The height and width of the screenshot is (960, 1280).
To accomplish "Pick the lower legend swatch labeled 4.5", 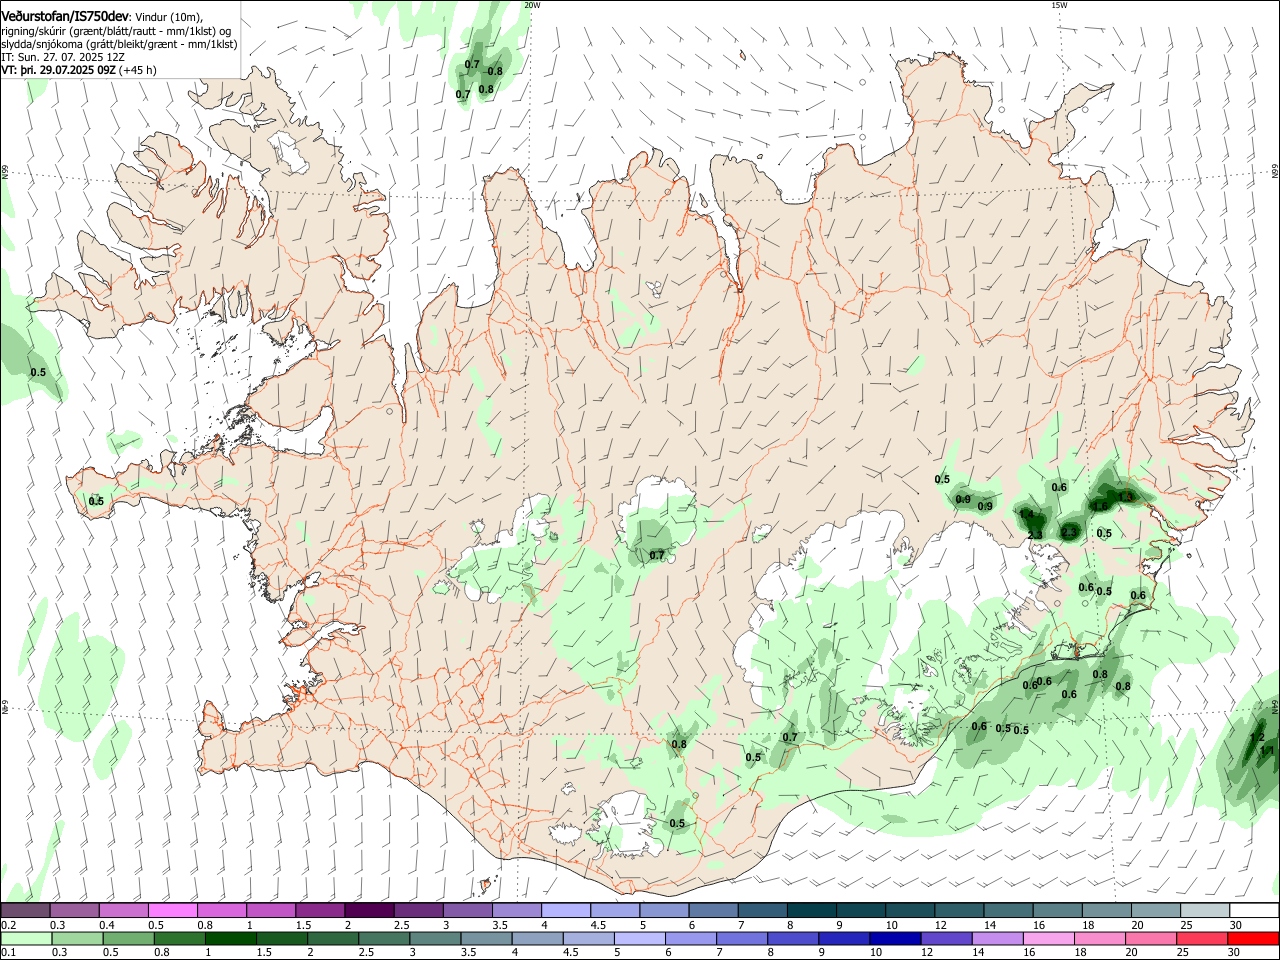I will 587,938.
